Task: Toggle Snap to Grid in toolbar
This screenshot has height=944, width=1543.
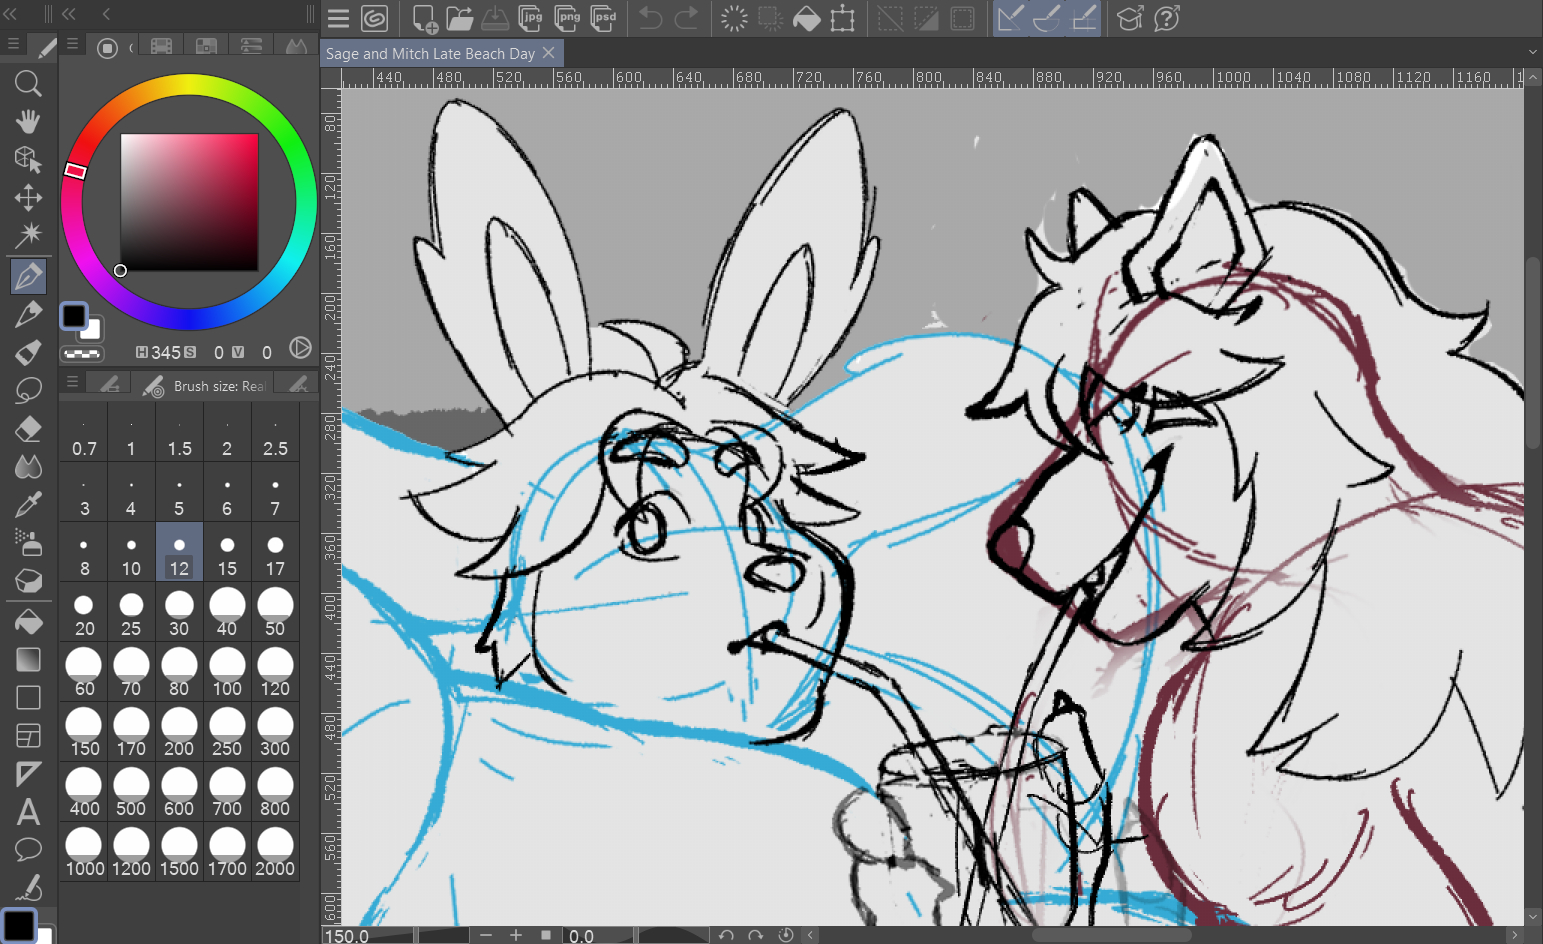Action: pyautogui.click(x=1084, y=18)
